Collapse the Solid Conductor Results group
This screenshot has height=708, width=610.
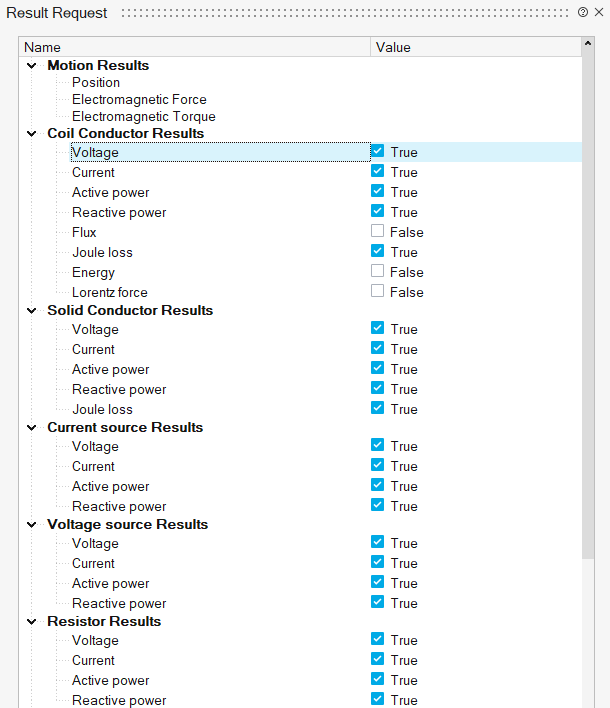coord(32,310)
